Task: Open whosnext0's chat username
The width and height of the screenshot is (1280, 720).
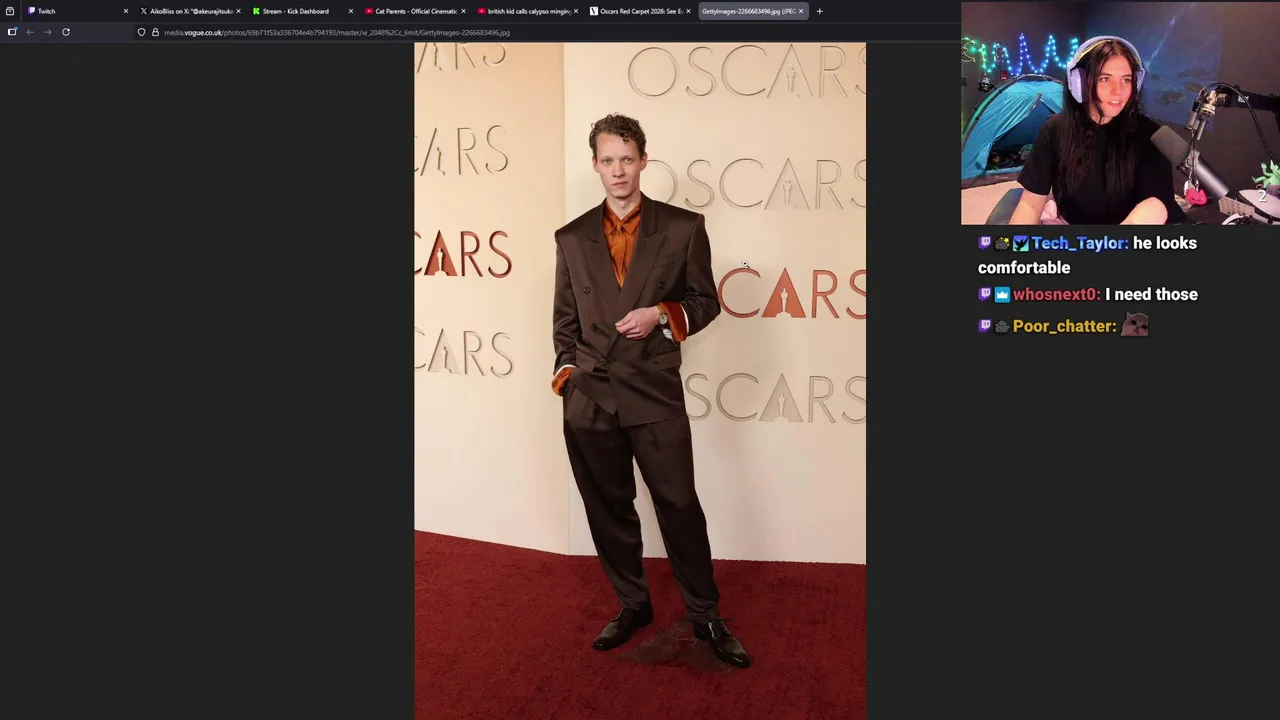Action: click(1056, 294)
